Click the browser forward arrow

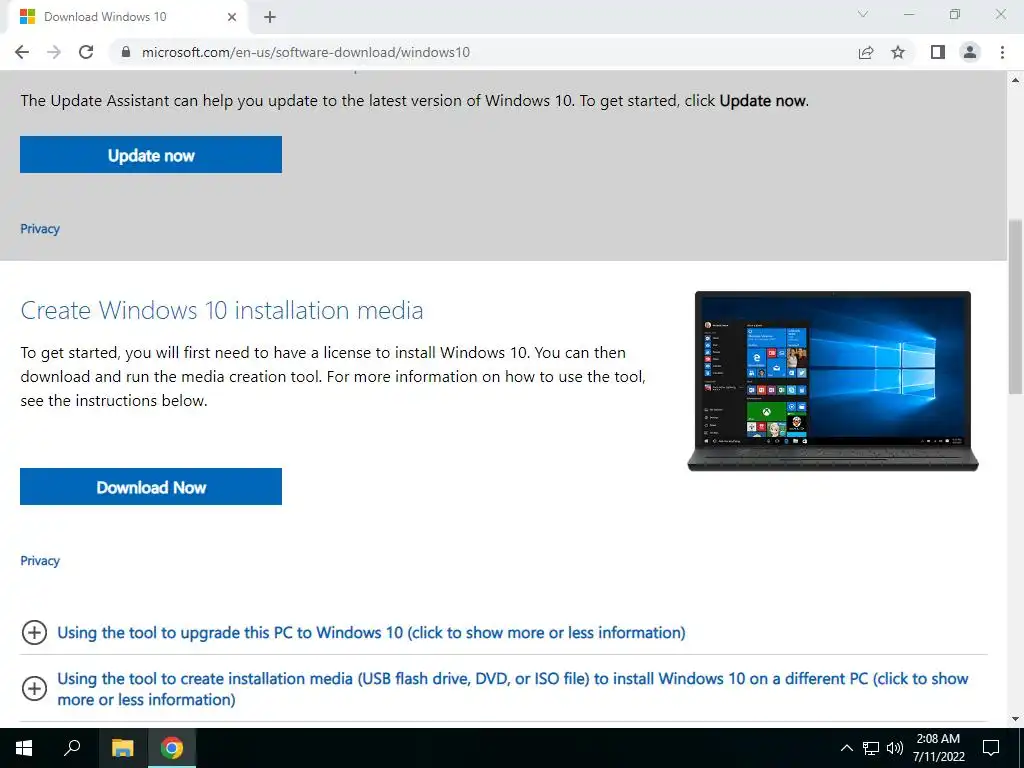(x=54, y=52)
